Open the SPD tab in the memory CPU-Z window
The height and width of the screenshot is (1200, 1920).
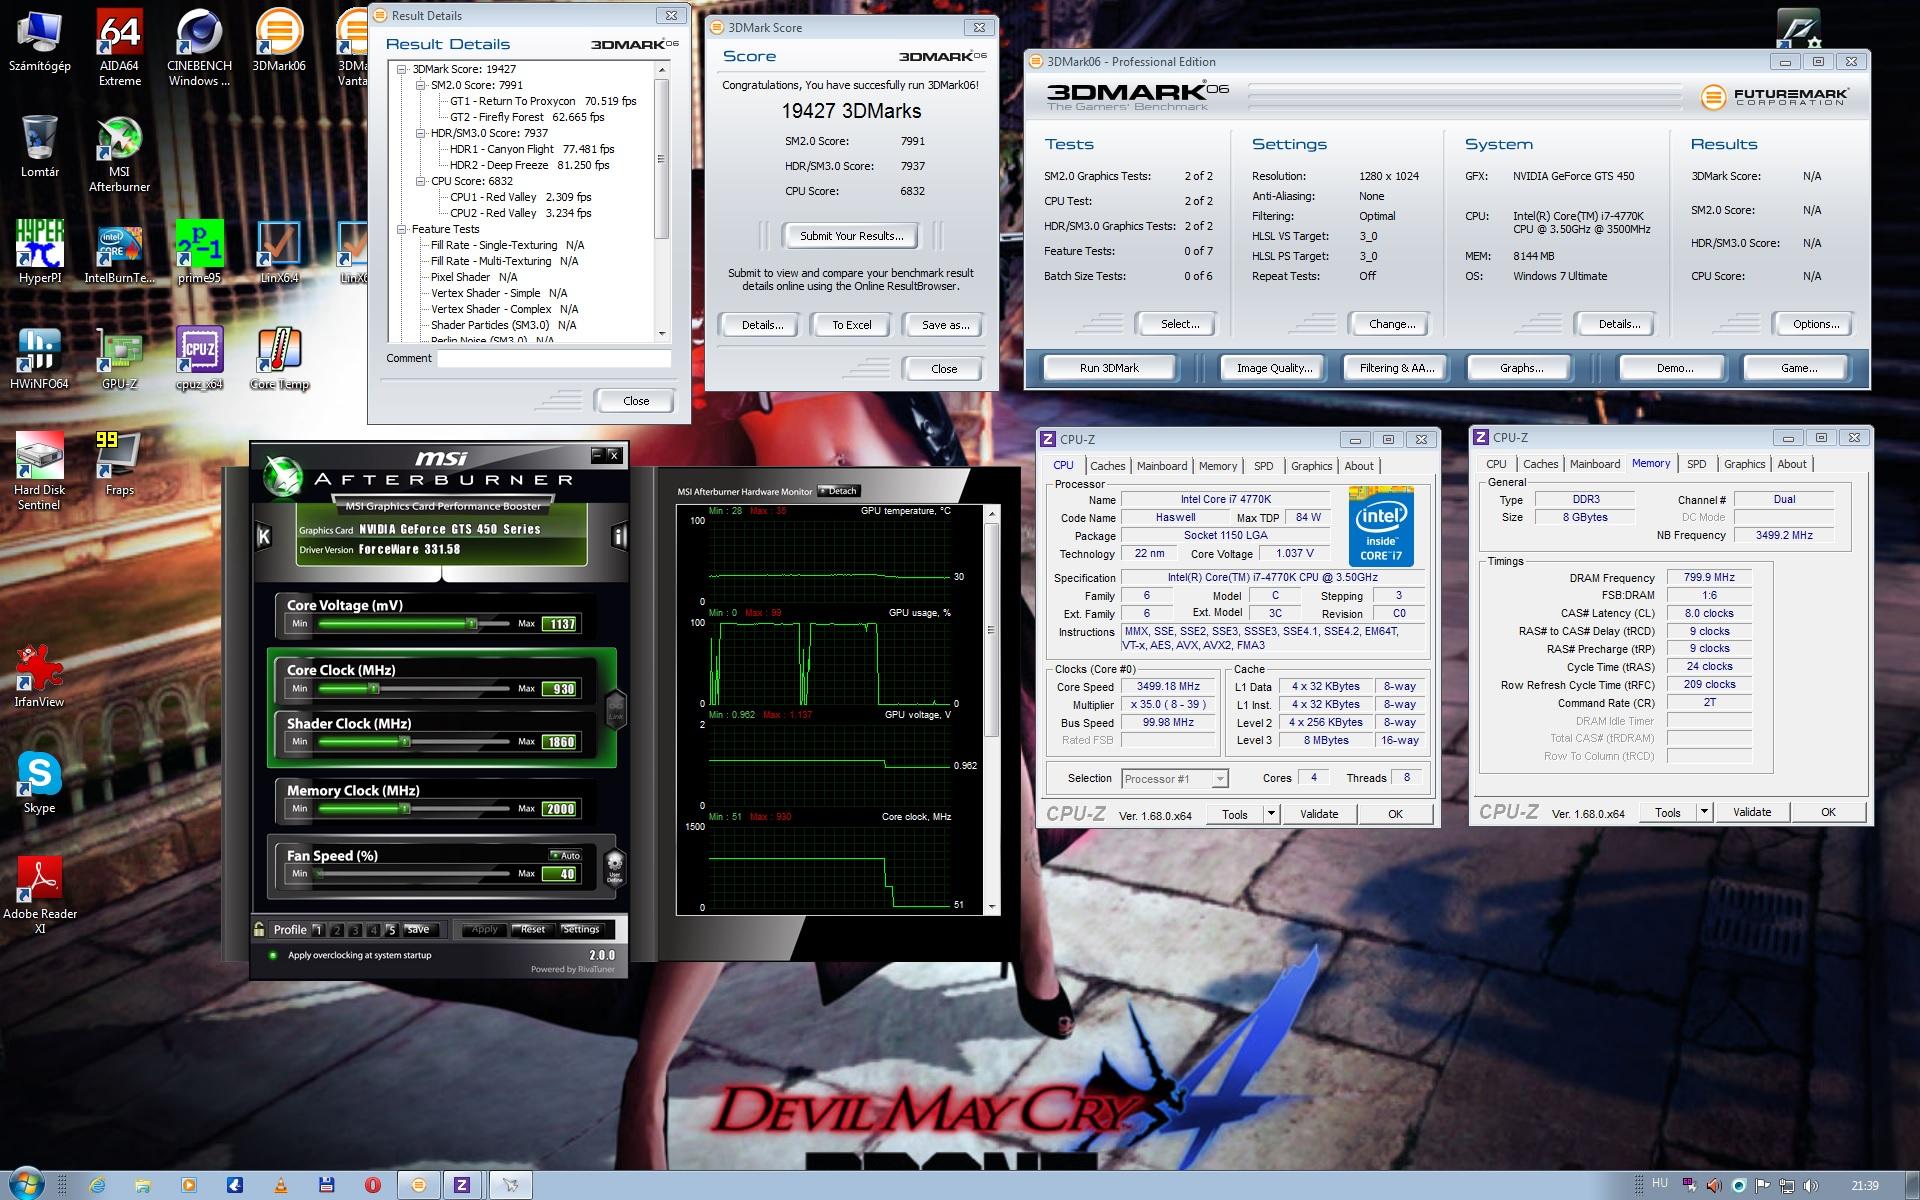(x=1696, y=464)
